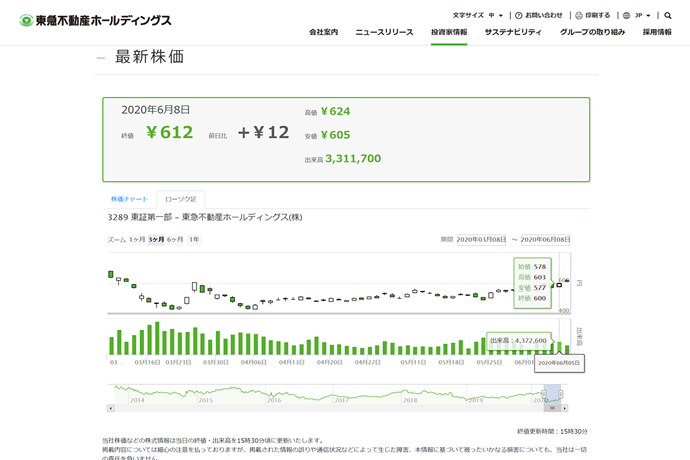Viewport: 690px width, 460px height.
Task: Click the globe language icon
Action: (626, 15)
